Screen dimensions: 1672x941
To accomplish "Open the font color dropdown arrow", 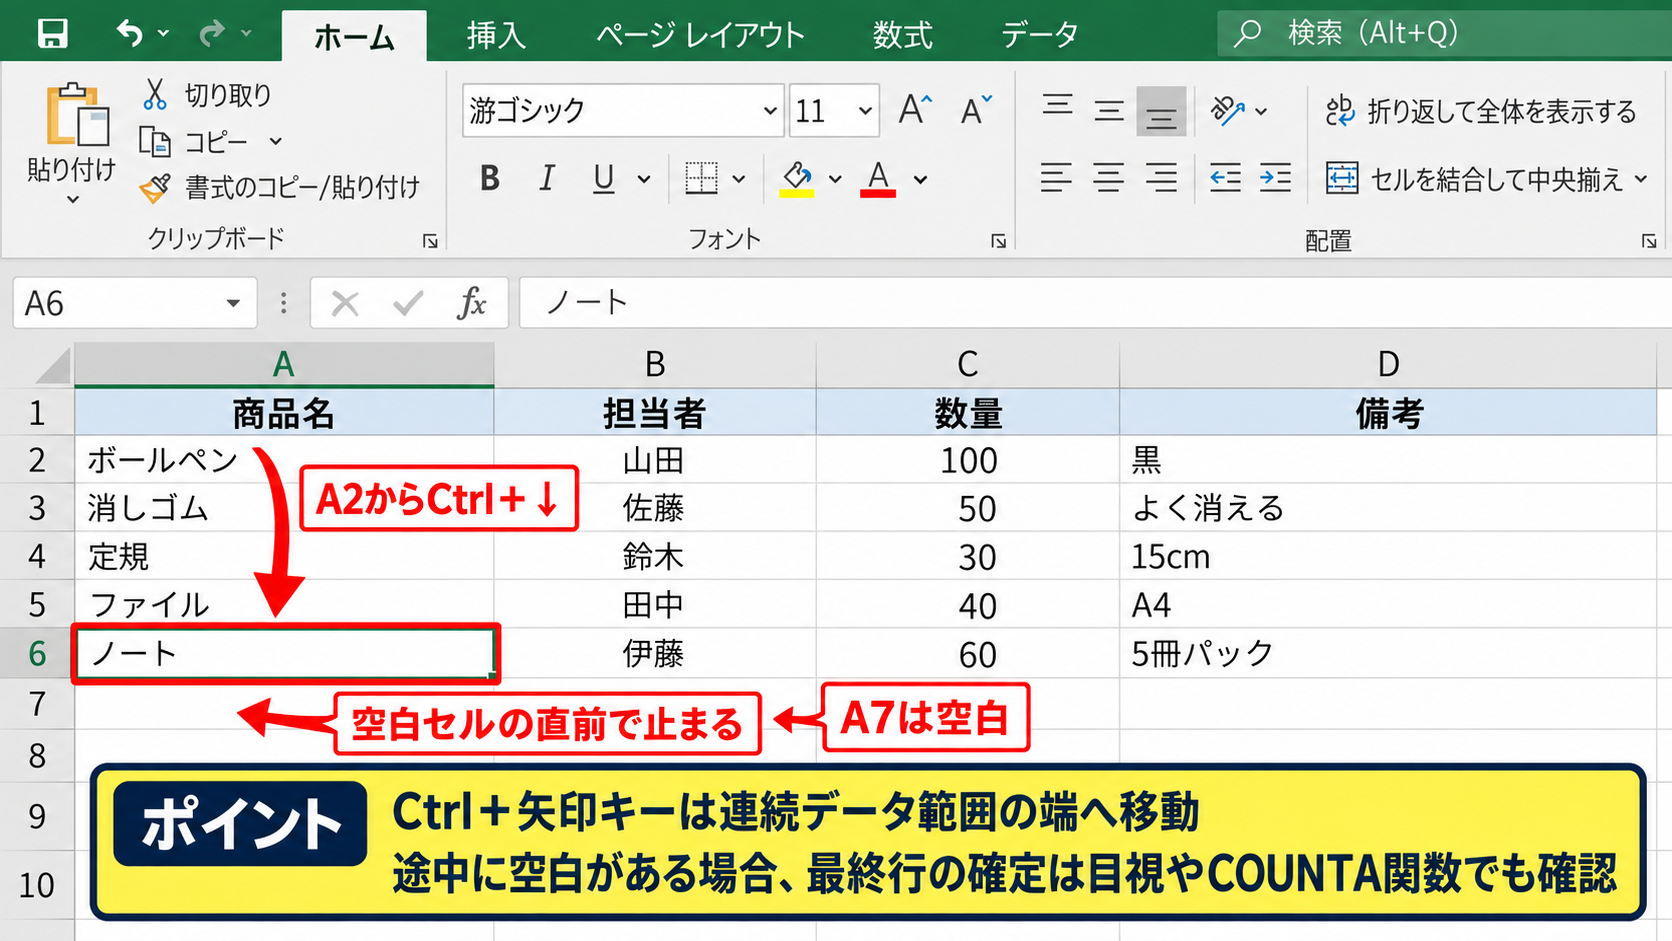I will pos(920,180).
